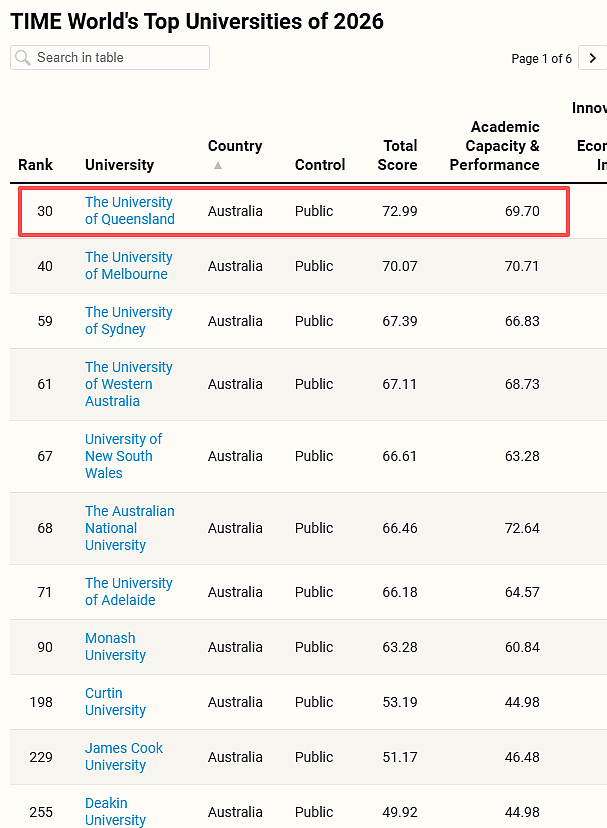Open University of Western Australia link
607x828 pixels.
point(128,384)
